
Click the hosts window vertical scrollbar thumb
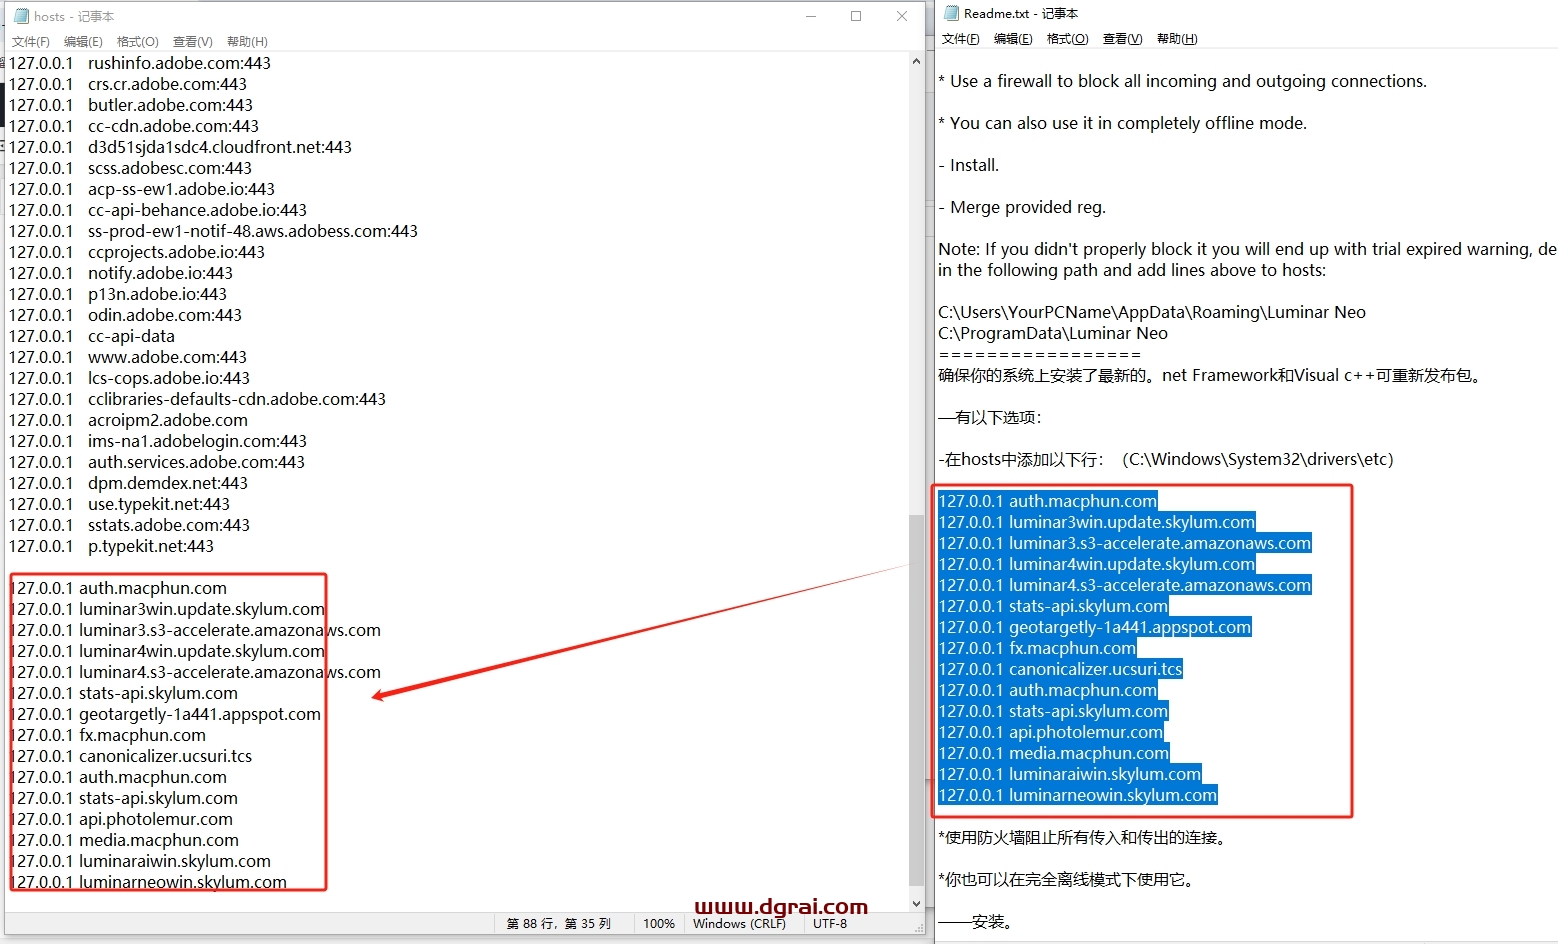(x=916, y=700)
